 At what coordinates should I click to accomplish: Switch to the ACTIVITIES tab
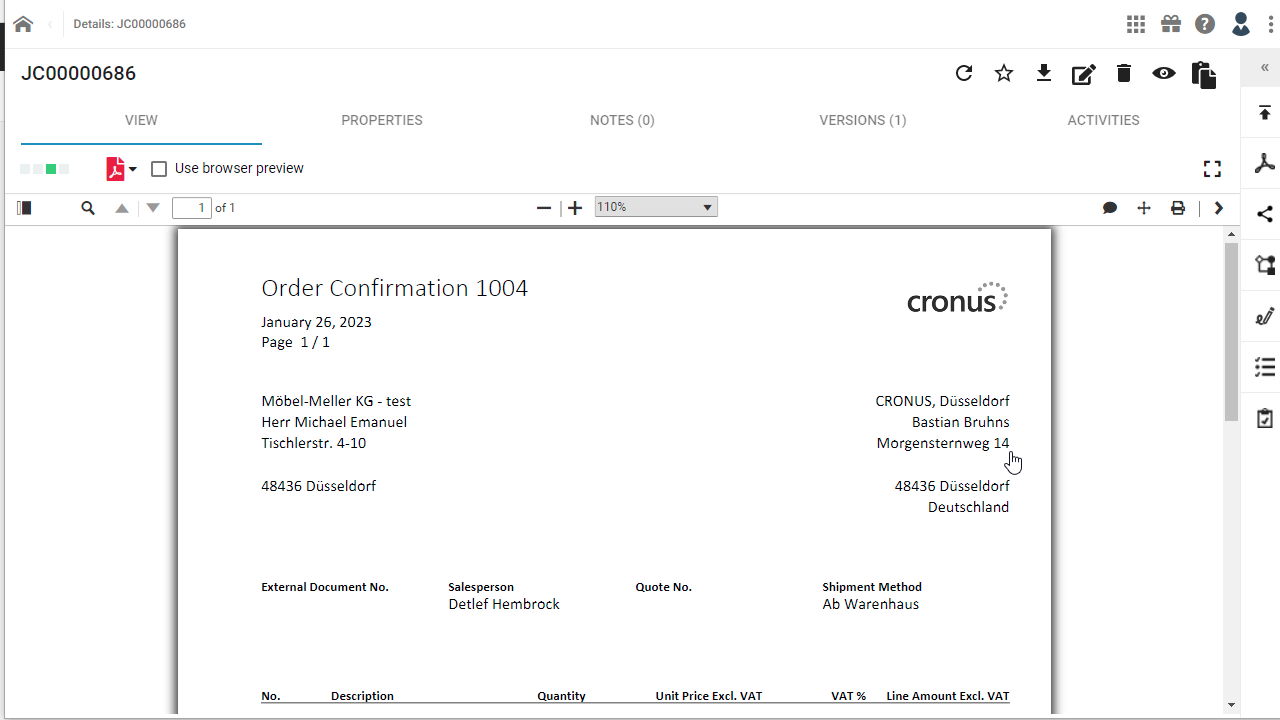(1103, 120)
